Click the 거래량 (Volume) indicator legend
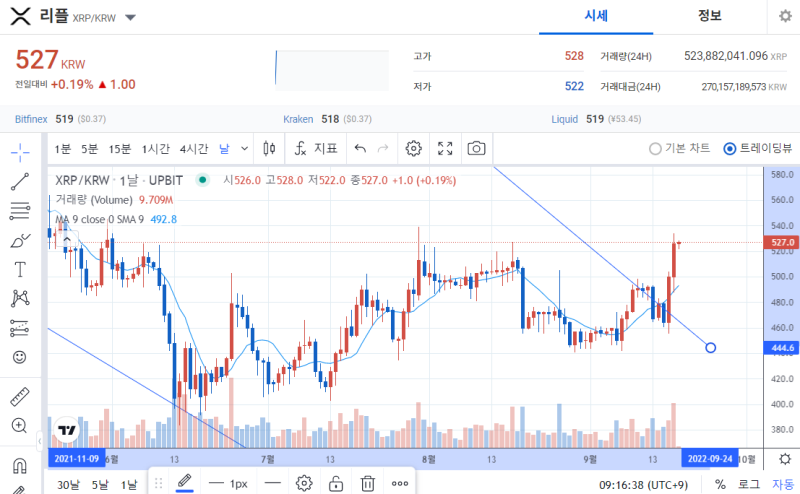 pos(114,200)
